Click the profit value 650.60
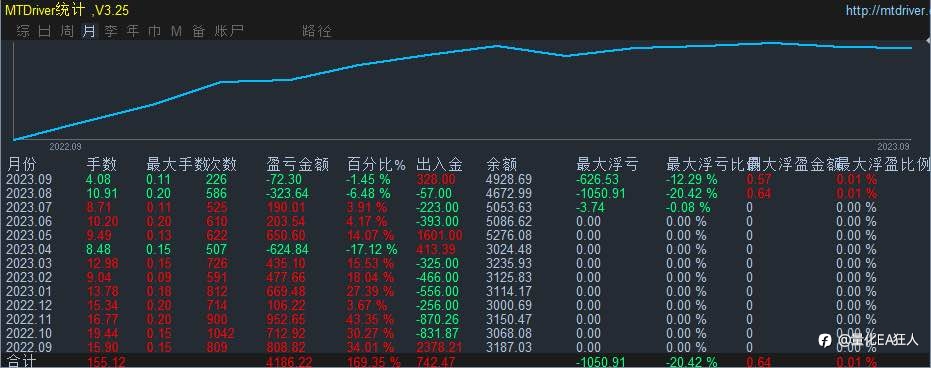This screenshot has height=368, width=931. coord(287,235)
